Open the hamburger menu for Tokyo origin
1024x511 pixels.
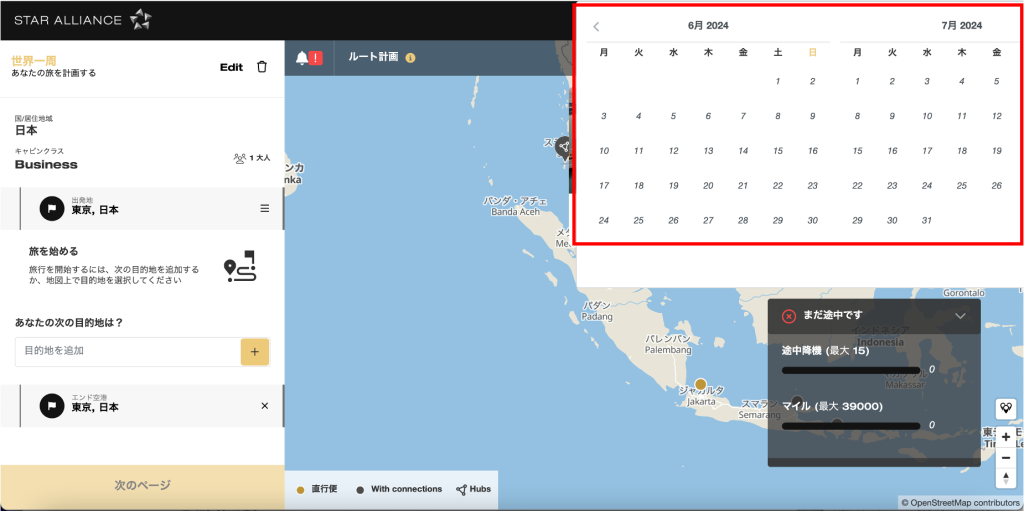click(264, 208)
